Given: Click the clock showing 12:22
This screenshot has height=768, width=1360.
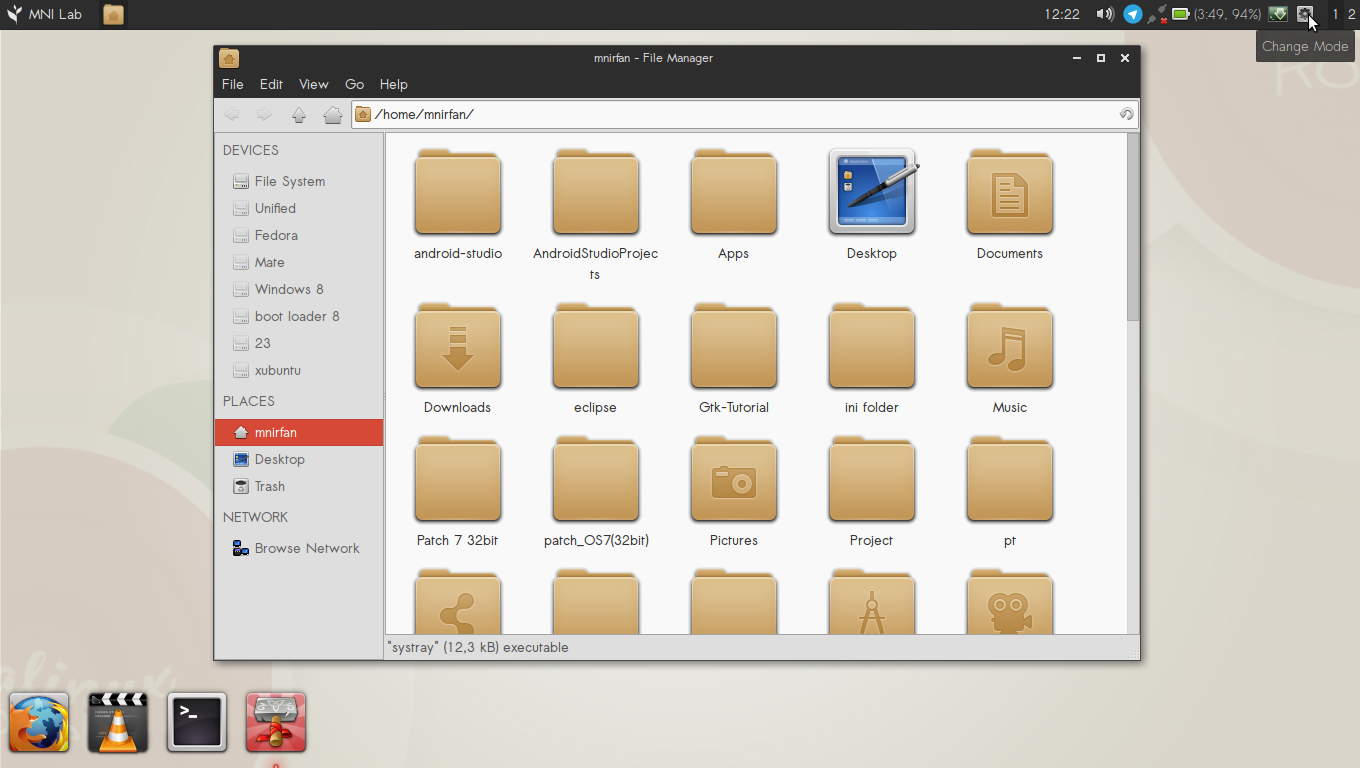Looking at the screenshot, I should (1062, 14).
